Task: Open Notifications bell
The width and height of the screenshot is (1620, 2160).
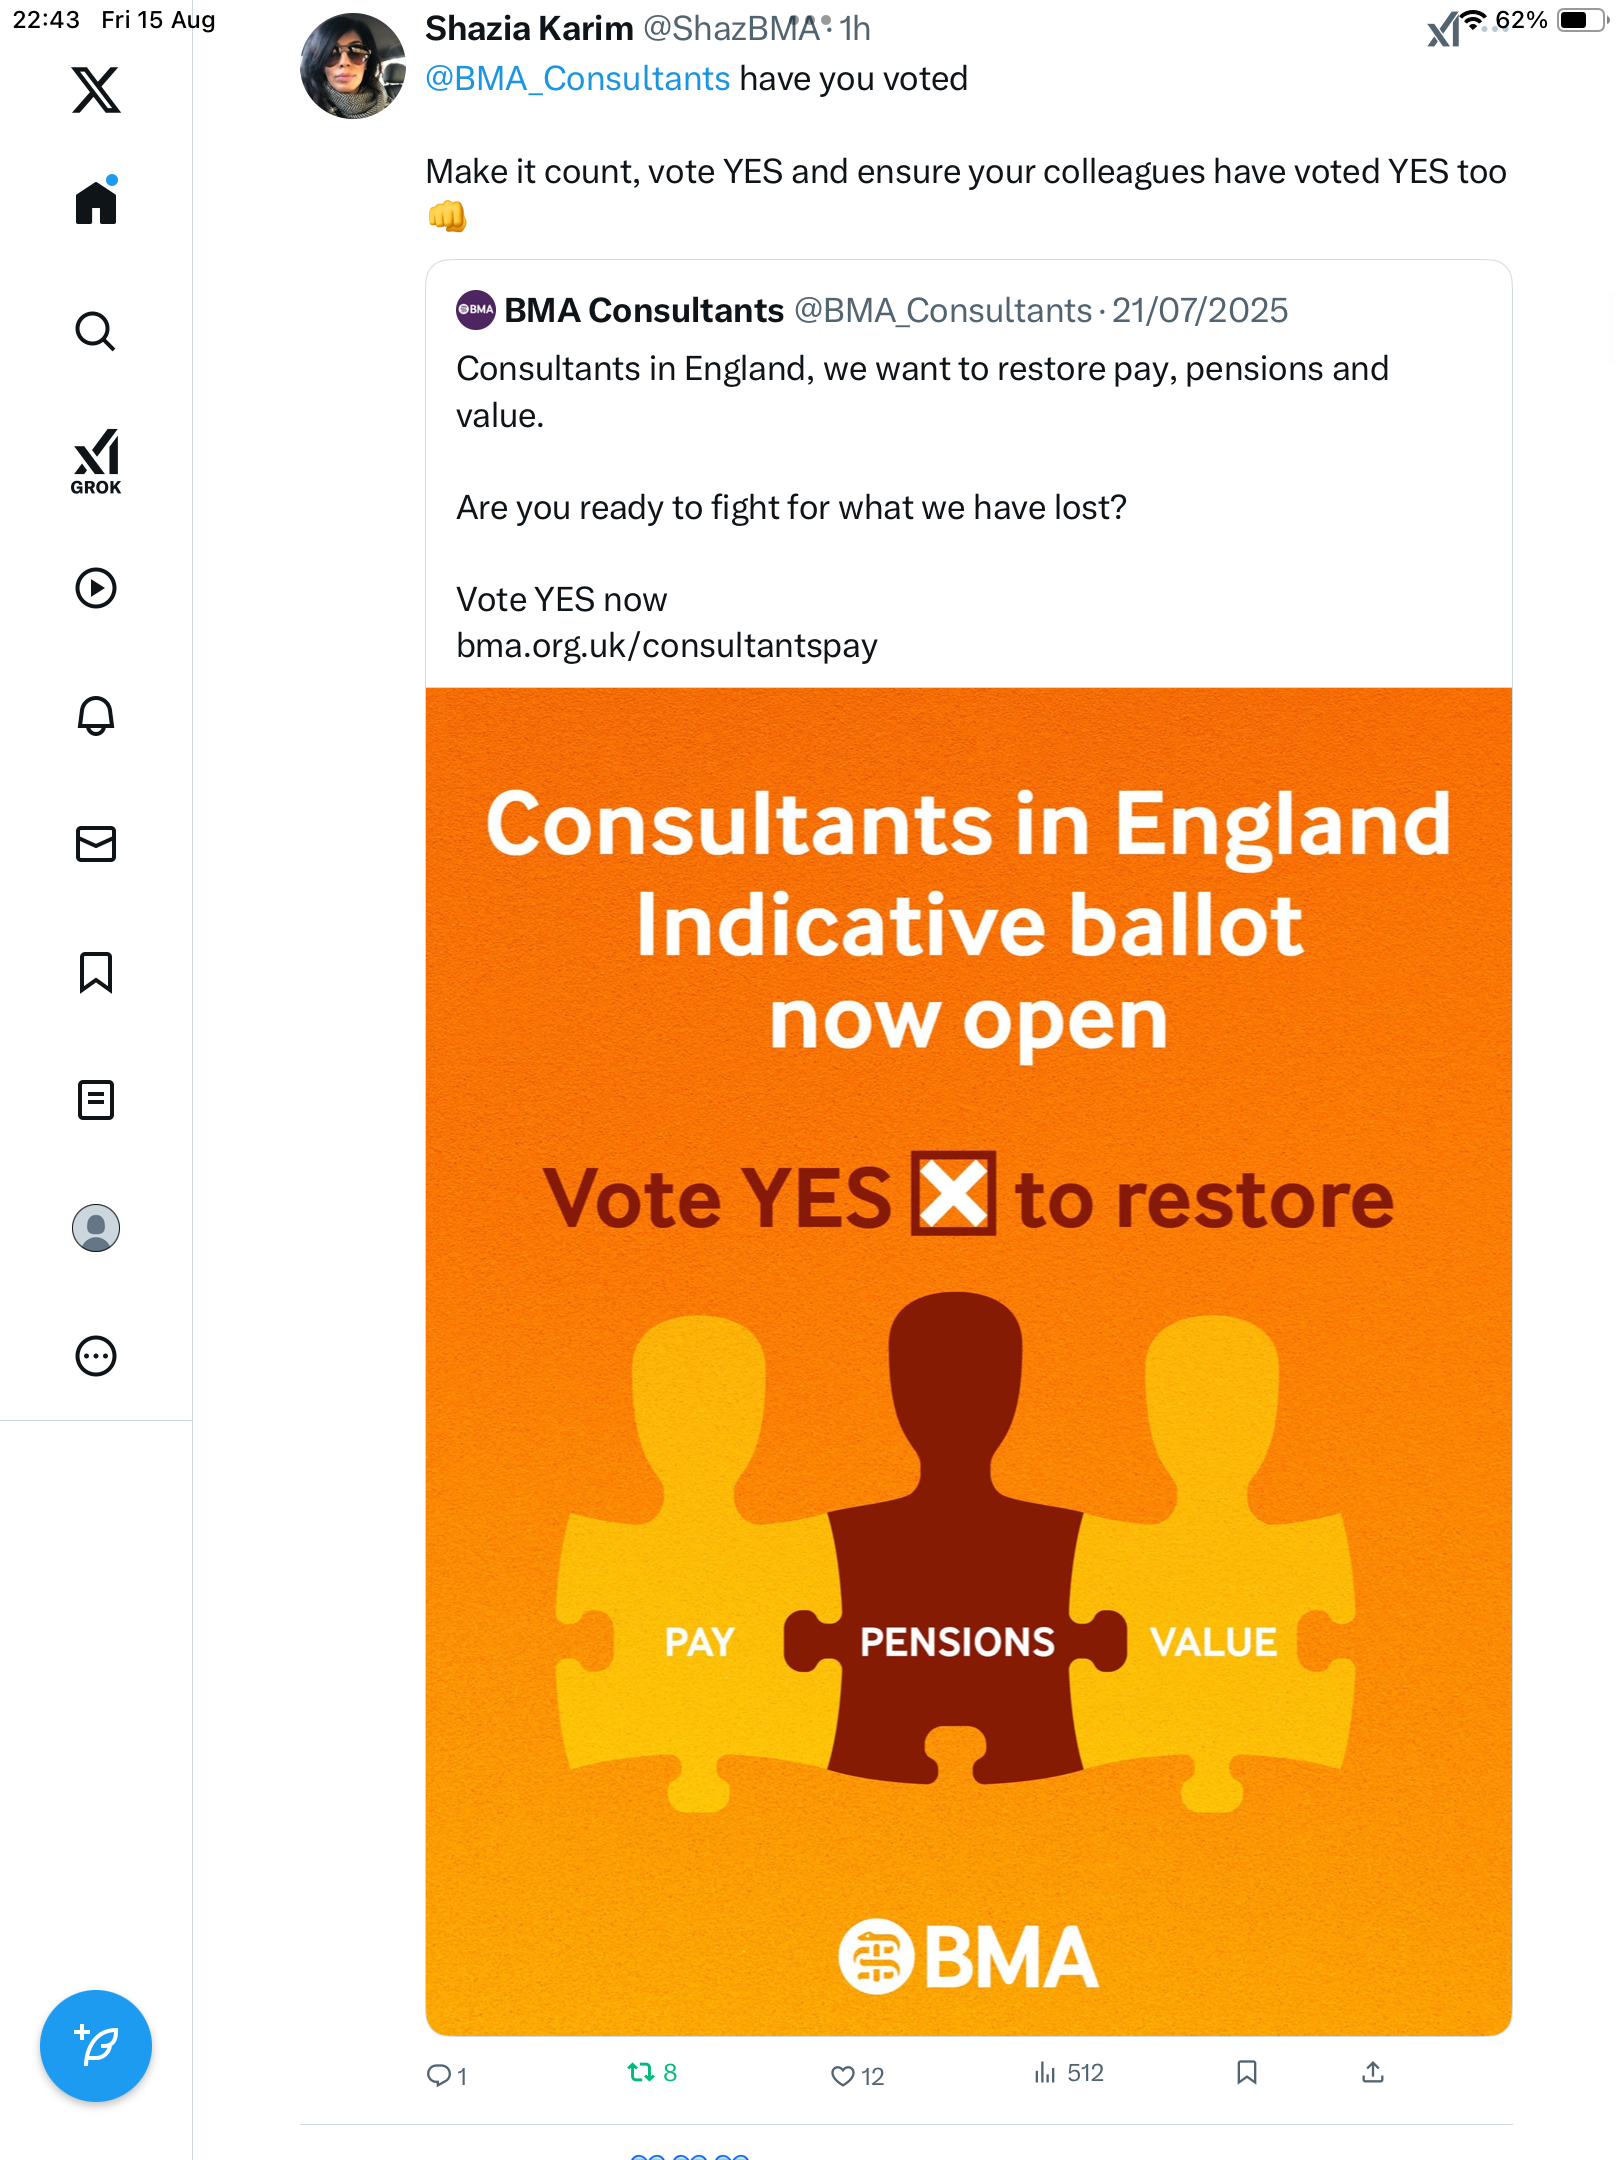Action: click(96, 716)
